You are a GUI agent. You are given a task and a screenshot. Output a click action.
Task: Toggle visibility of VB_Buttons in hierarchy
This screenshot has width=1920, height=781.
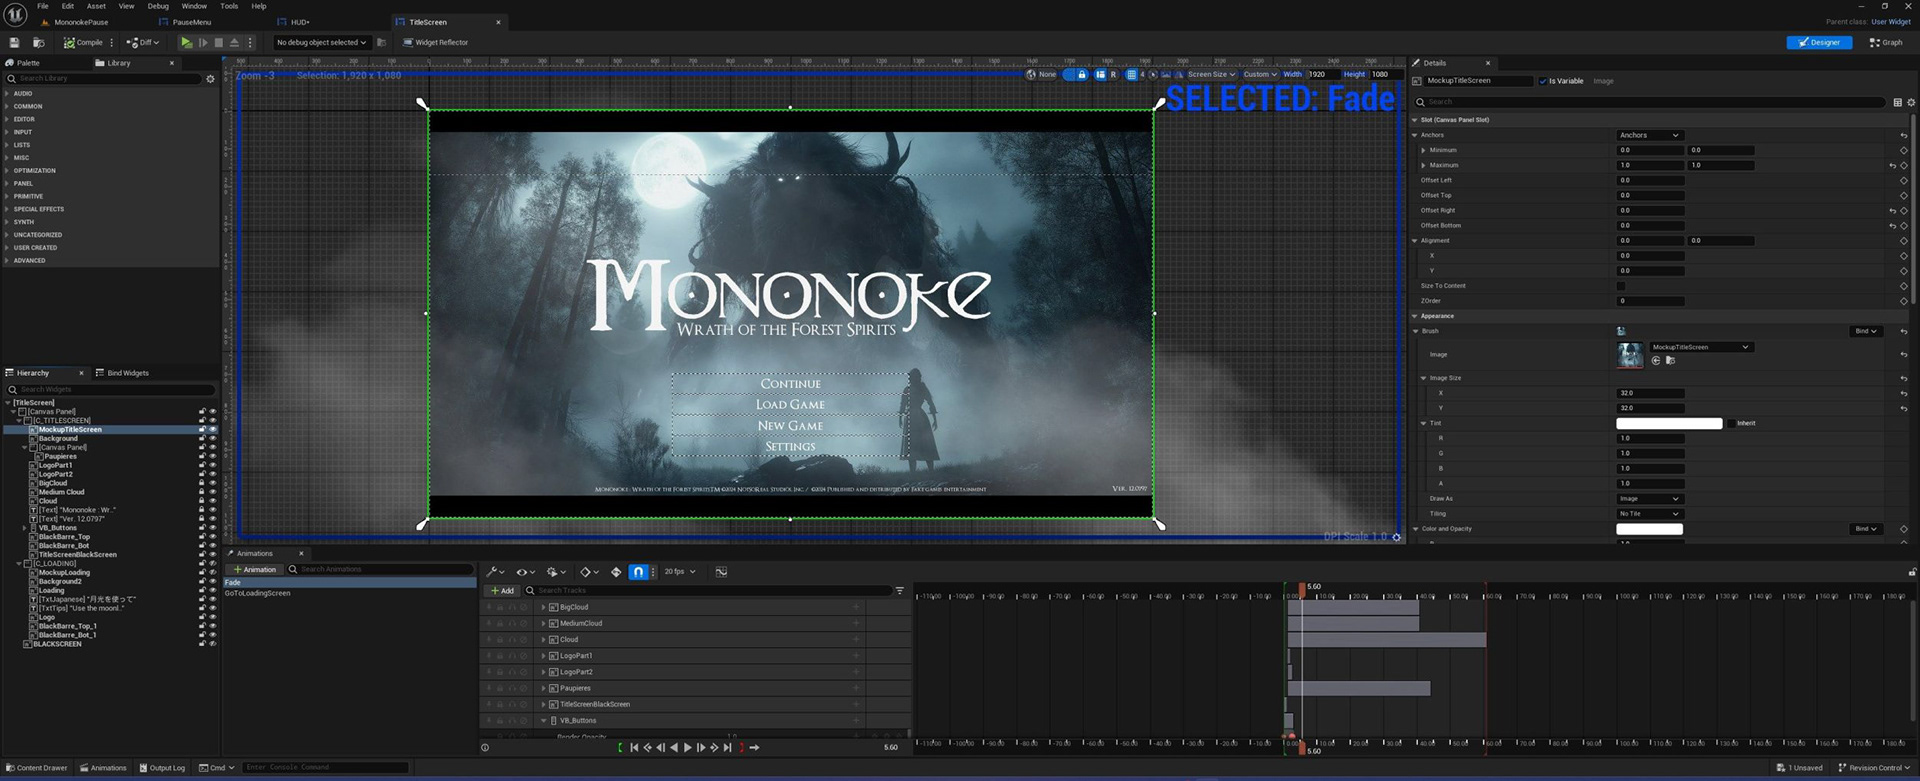[212, 528]
